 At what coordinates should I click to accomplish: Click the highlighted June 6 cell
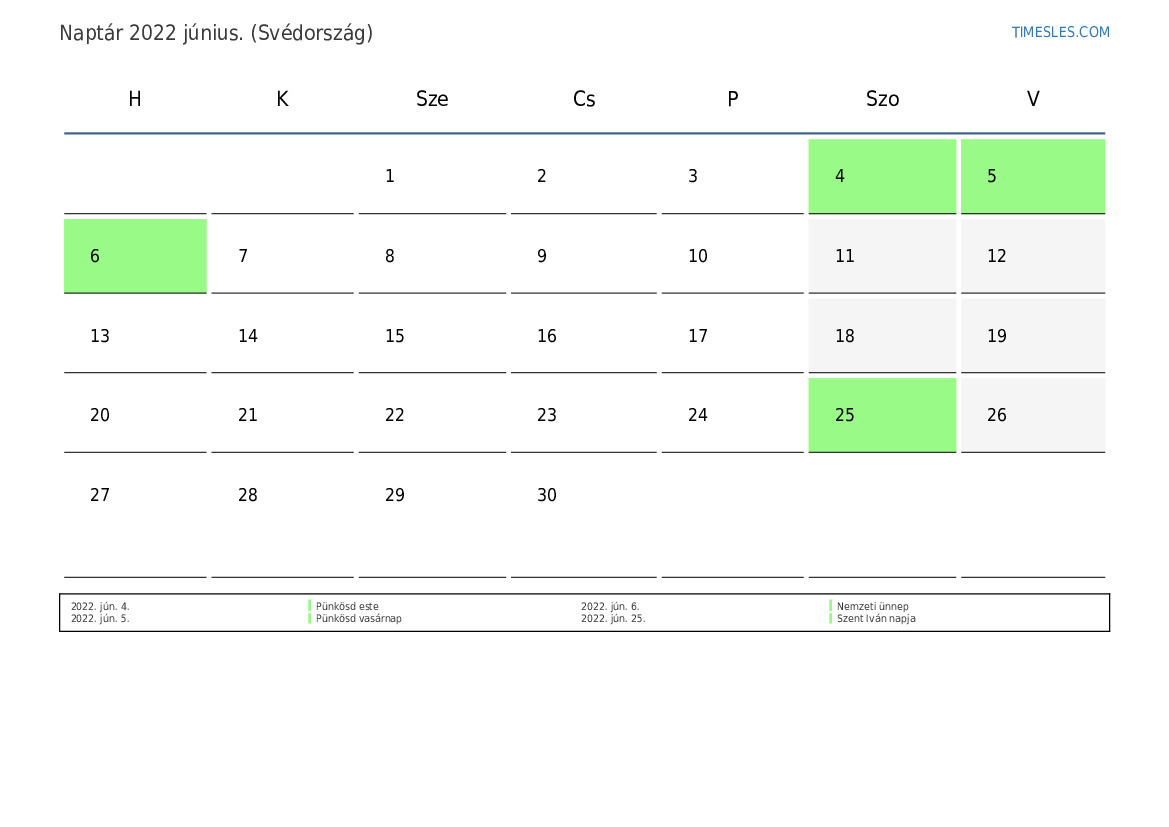[x=135, y=256]
